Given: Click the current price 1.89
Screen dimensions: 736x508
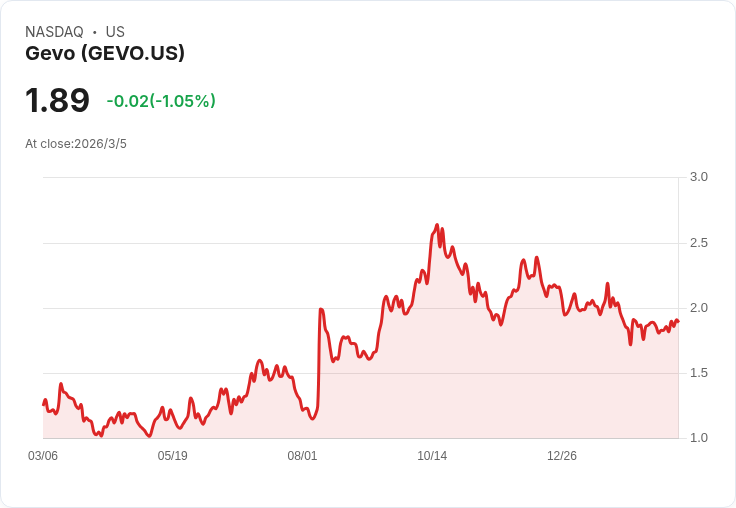Looking at the screenshot, I should click(x=58, y=101).
